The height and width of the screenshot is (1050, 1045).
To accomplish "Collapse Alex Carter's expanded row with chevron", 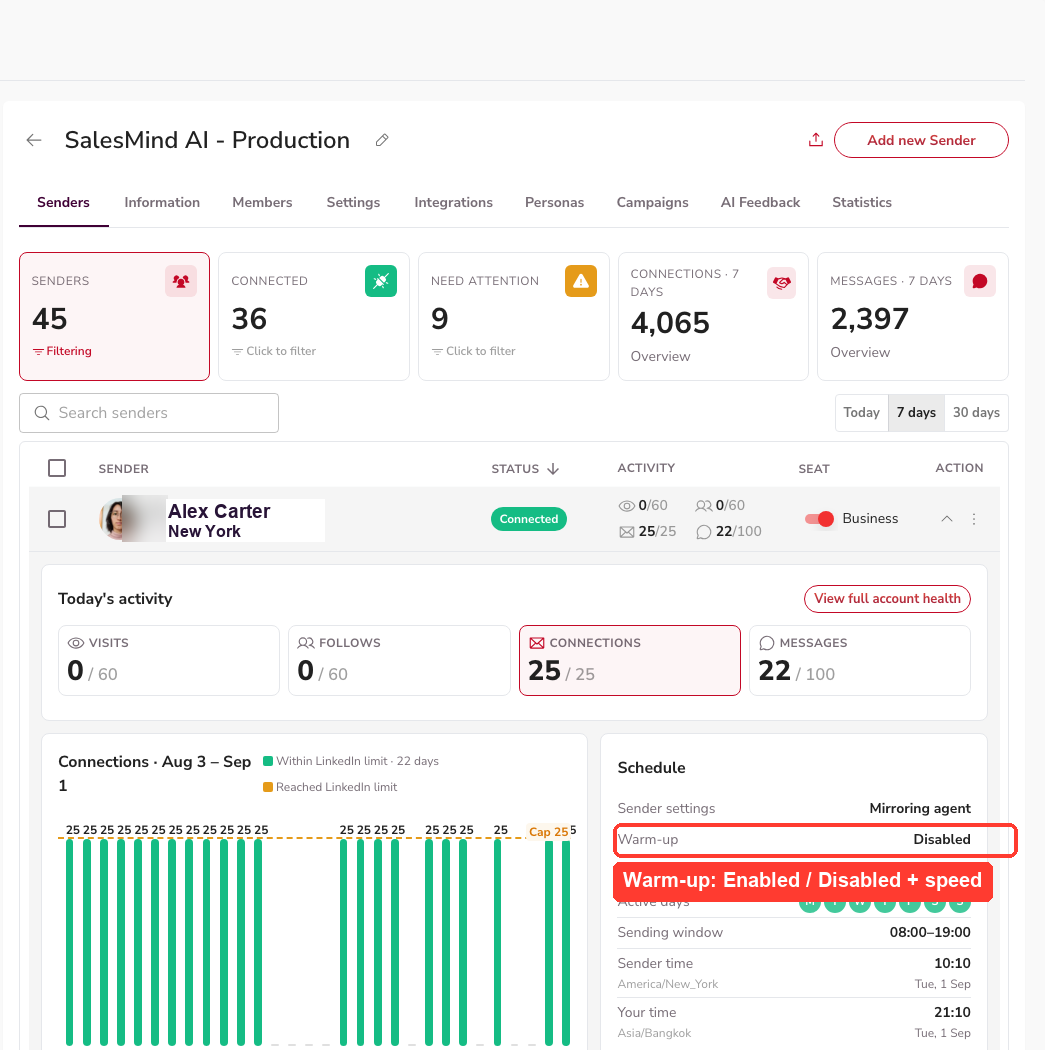I will 947,519.
